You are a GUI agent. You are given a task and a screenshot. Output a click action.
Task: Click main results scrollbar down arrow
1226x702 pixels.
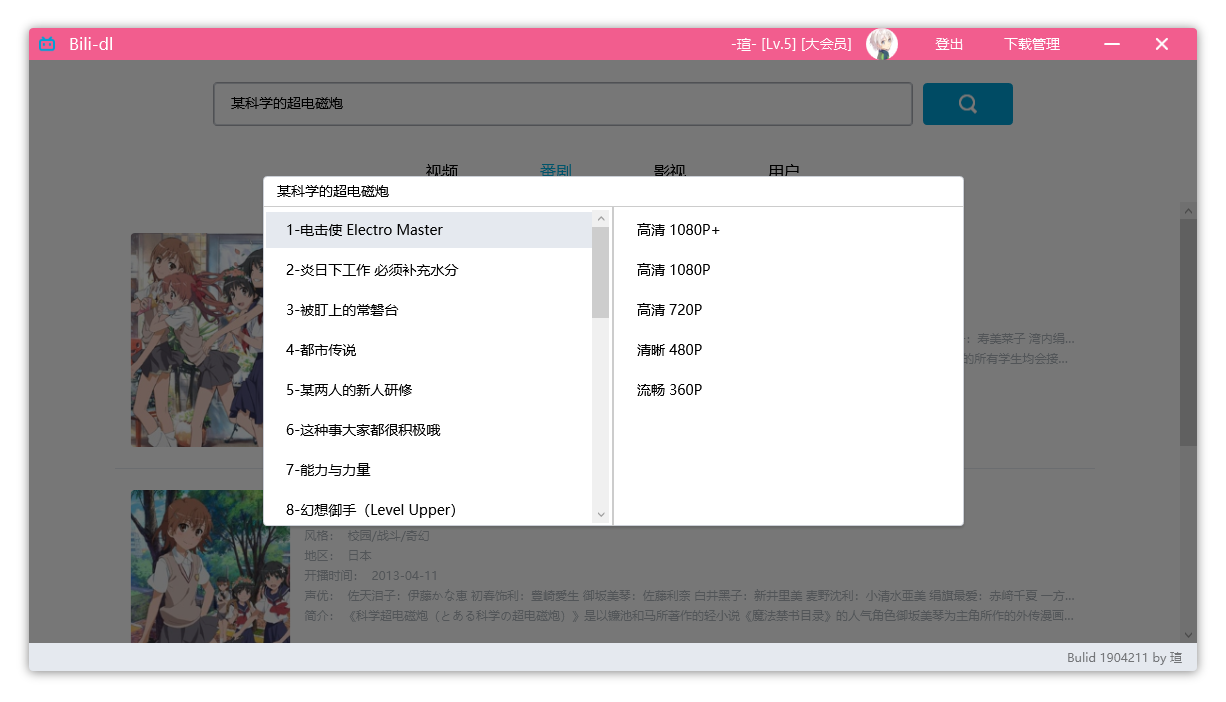click(1188, 634)
